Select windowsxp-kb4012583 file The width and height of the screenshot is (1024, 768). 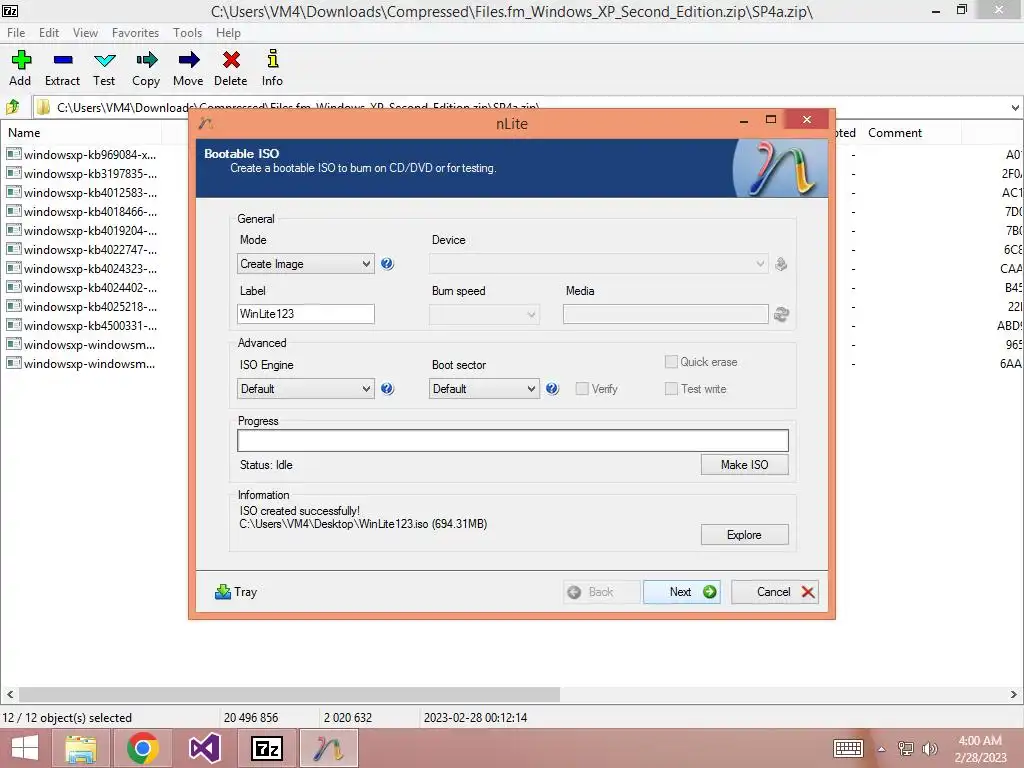click(82, 193)
